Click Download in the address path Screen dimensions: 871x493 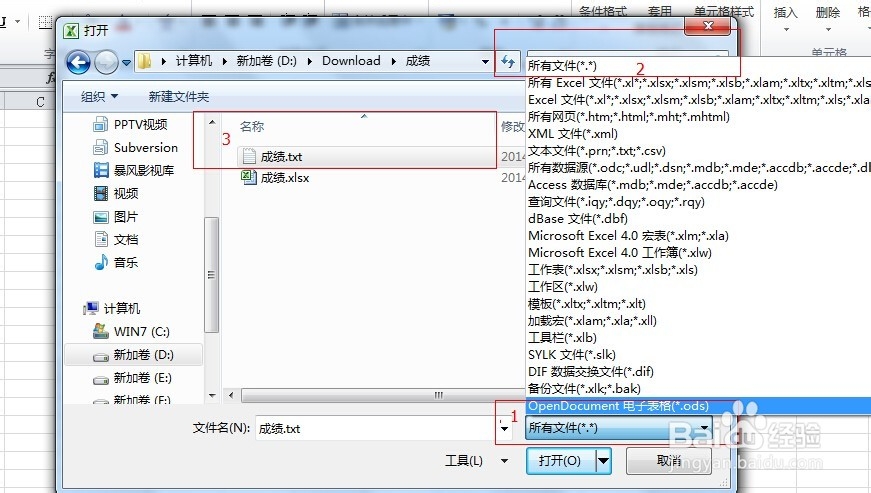351,61
